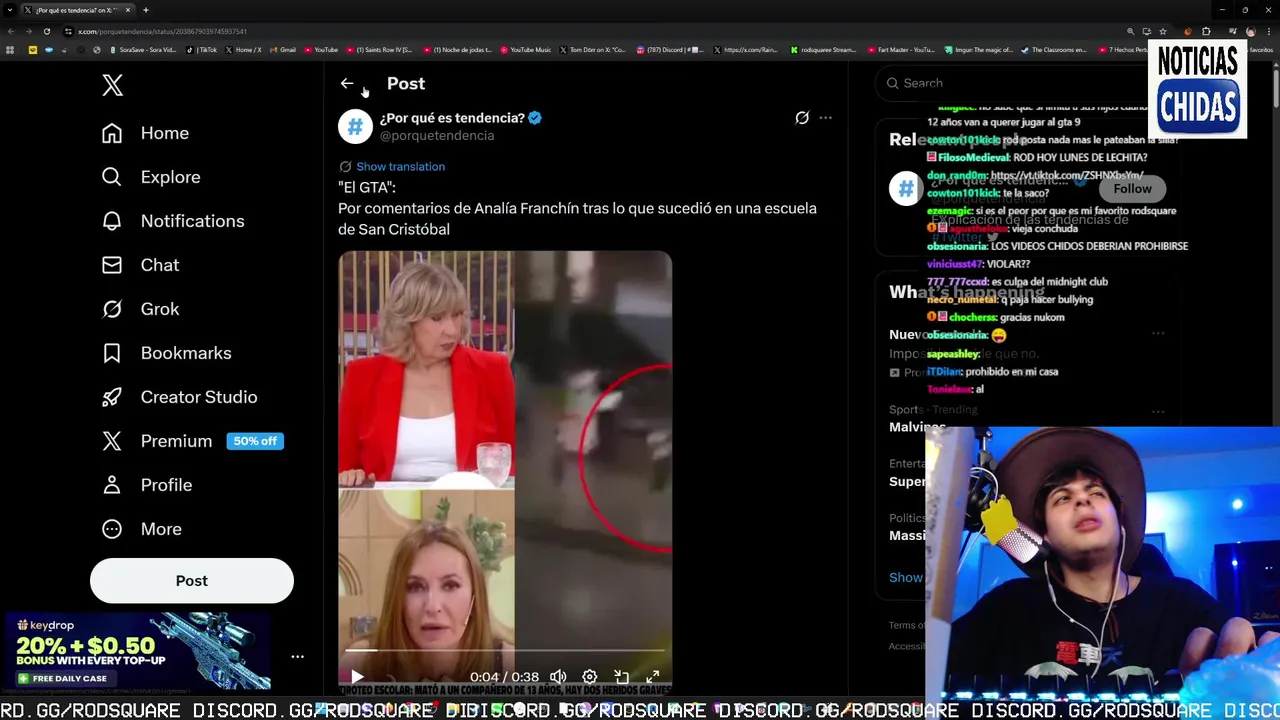Viewport: 1280px width, 720px height.
Task: Click the keydrop ad banner
Action: tap(137, 652)
